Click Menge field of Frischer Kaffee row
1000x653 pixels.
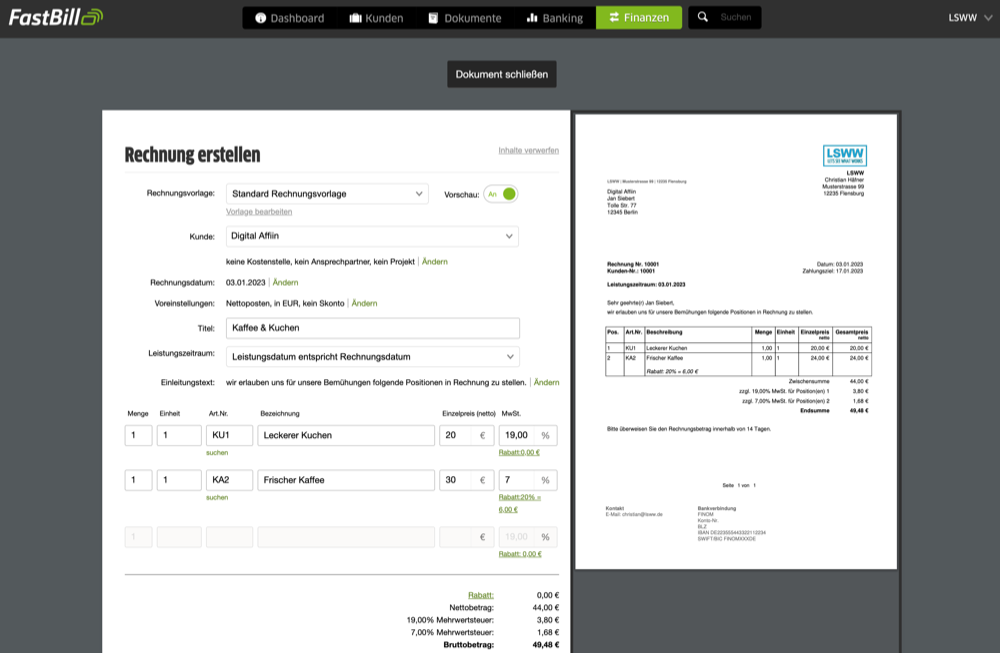[138, 480]
